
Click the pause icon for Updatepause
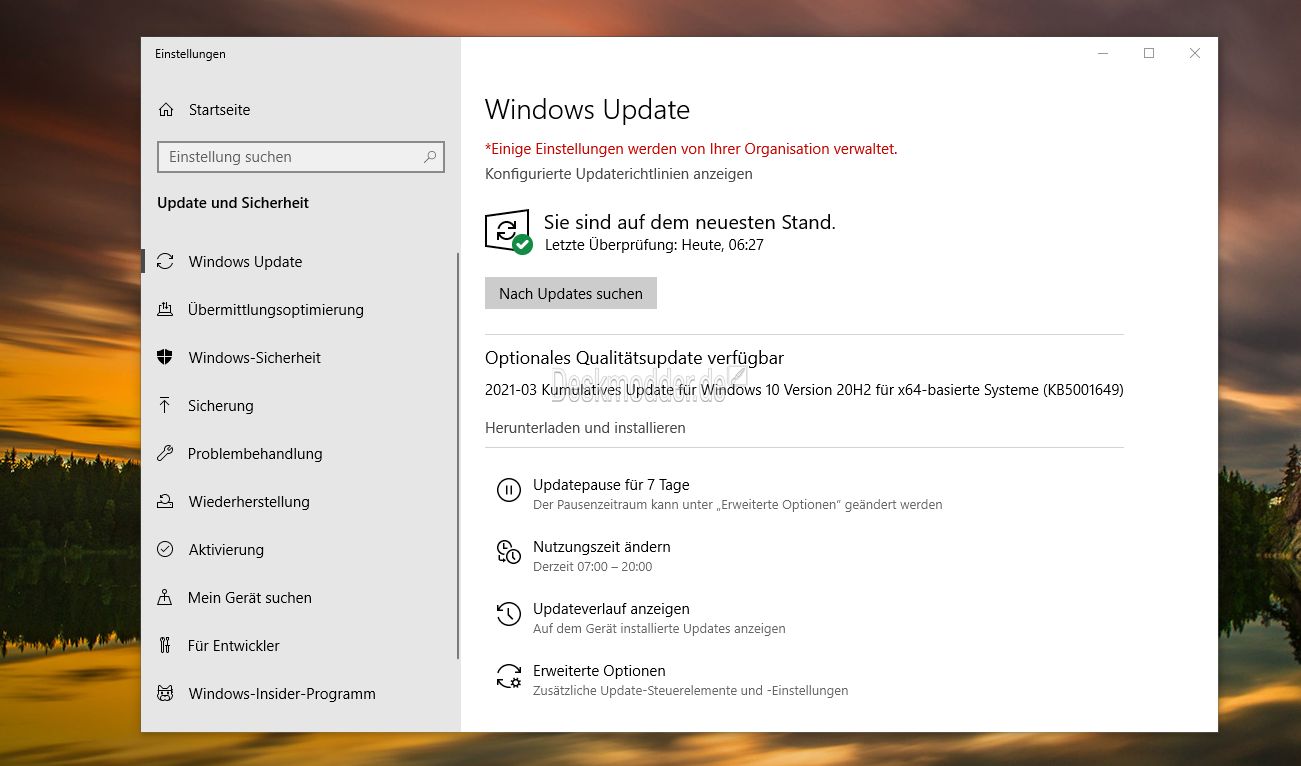click(x=509, y=490)
